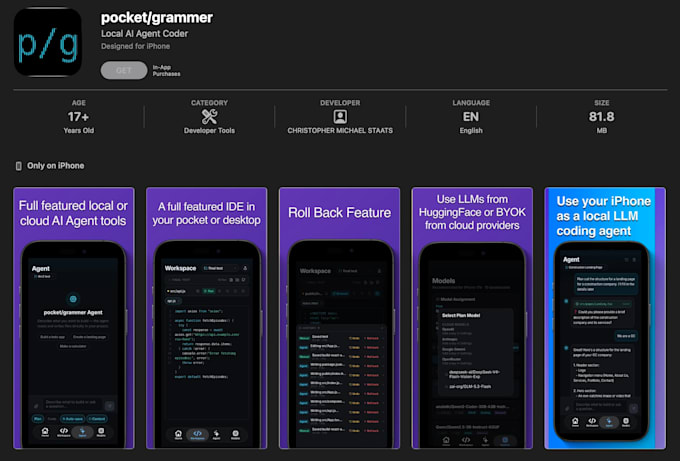Click the GET button
Screen dimensions: 680x461
124,70
